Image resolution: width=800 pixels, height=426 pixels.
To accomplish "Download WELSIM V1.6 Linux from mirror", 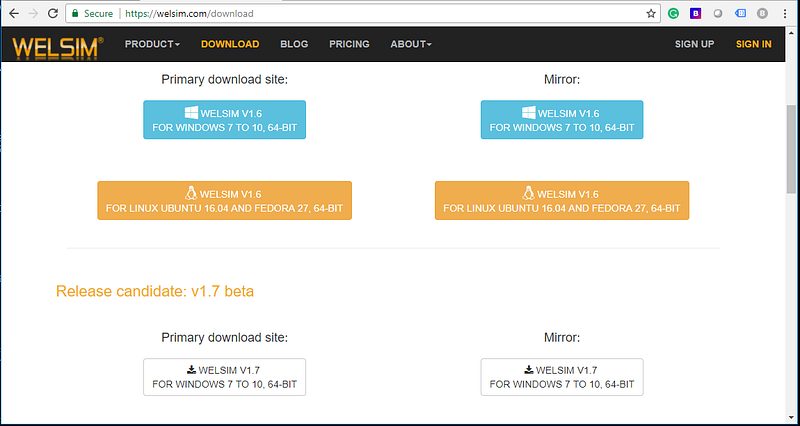I will [562, 201].
